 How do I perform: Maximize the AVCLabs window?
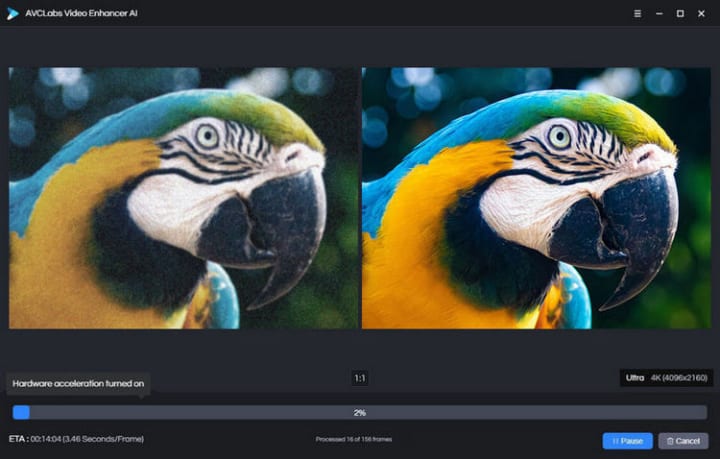[x=680, y=14]
